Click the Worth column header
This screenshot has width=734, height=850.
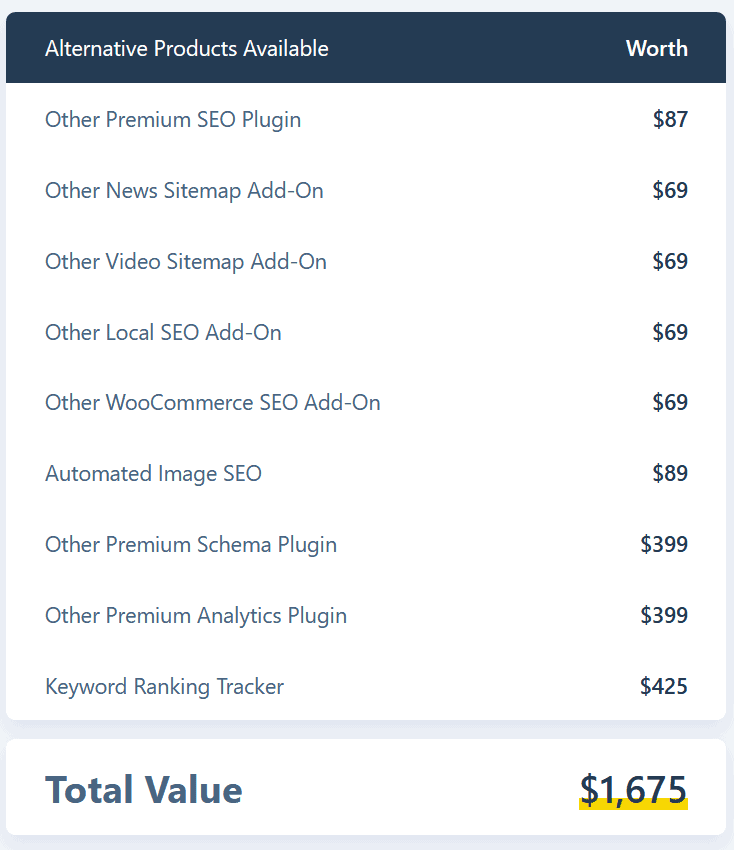point(656,49)
